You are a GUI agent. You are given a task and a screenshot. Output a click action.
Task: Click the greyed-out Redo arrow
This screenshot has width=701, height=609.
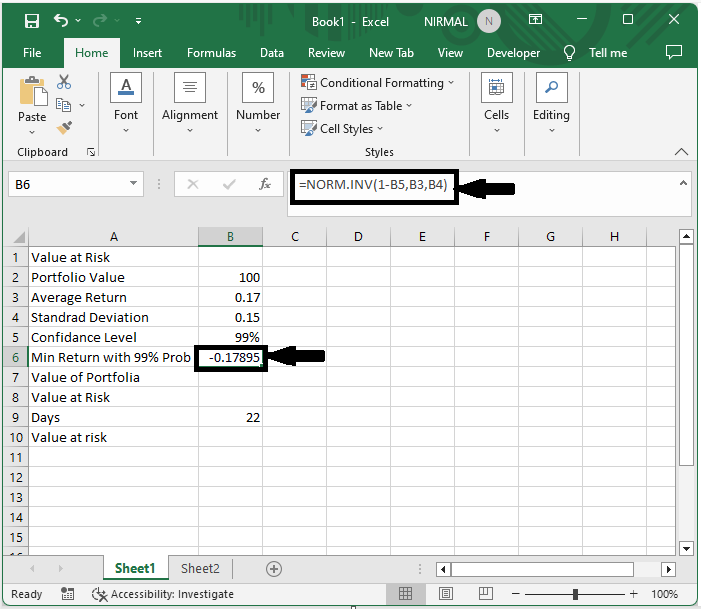(x=100, y=20)
